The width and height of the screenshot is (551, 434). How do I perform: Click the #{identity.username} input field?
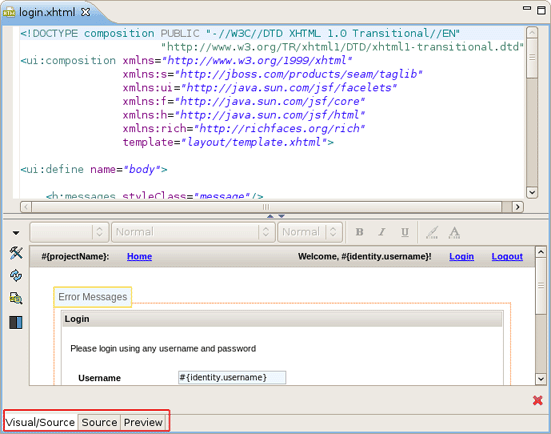point(232,377)
